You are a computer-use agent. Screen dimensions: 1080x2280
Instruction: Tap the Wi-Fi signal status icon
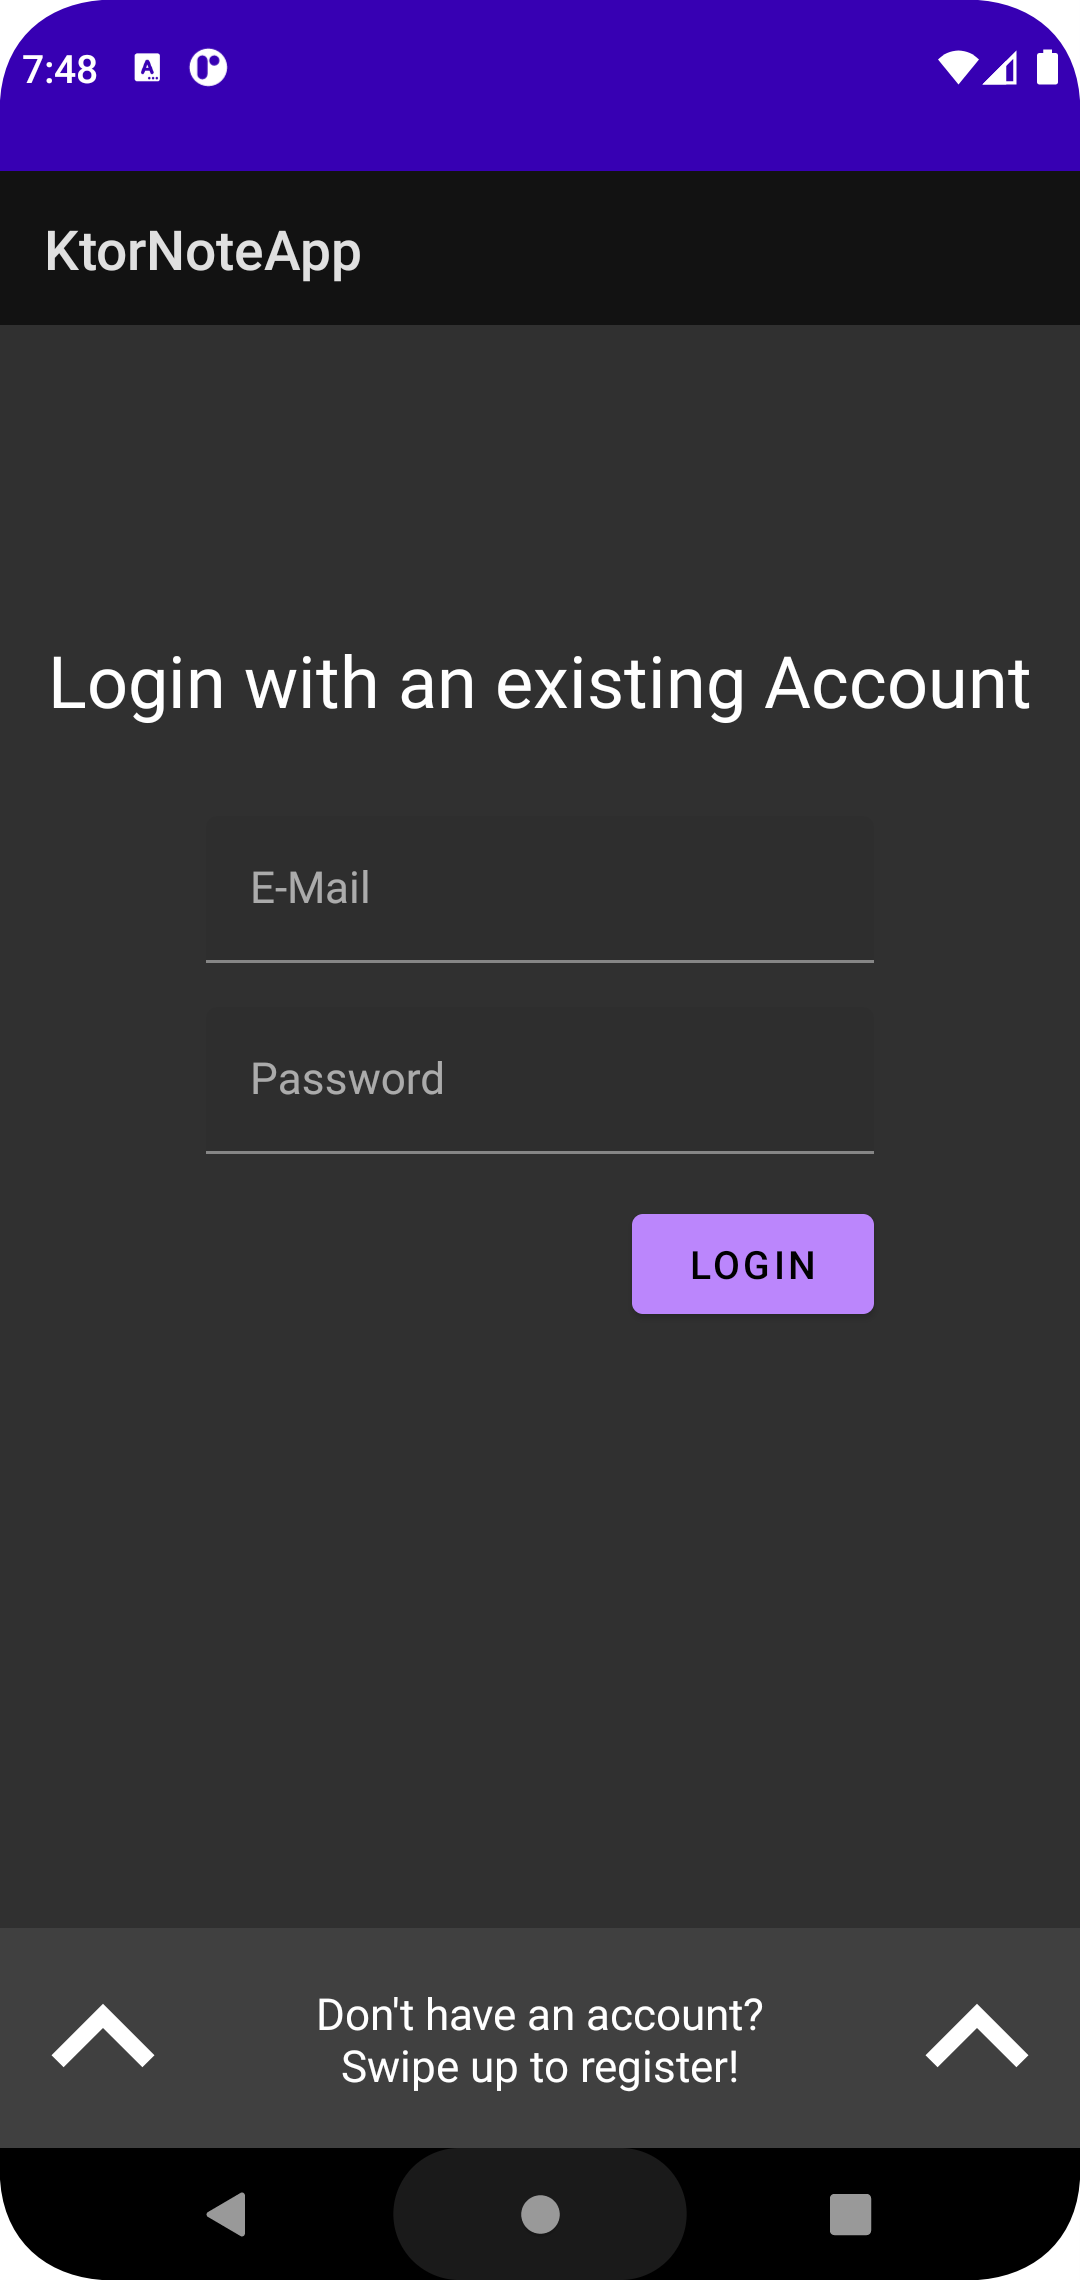coord(958,68)
